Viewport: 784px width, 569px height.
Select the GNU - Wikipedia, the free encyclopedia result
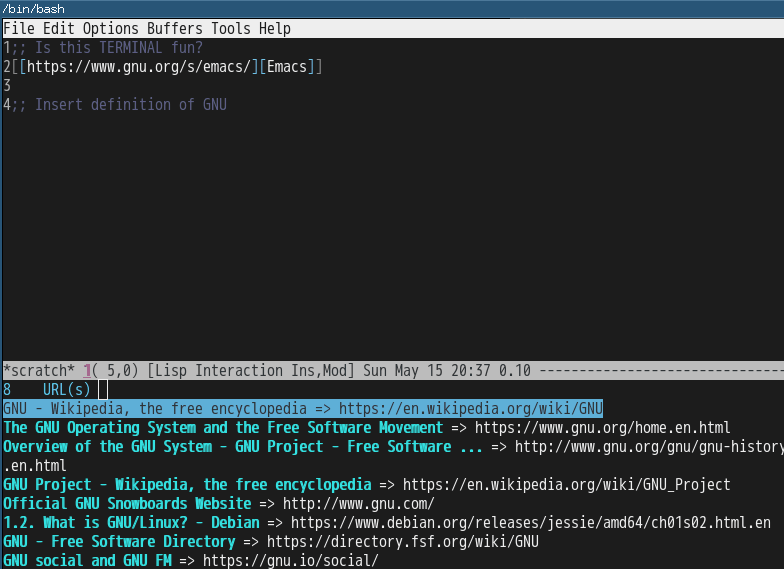303,408
